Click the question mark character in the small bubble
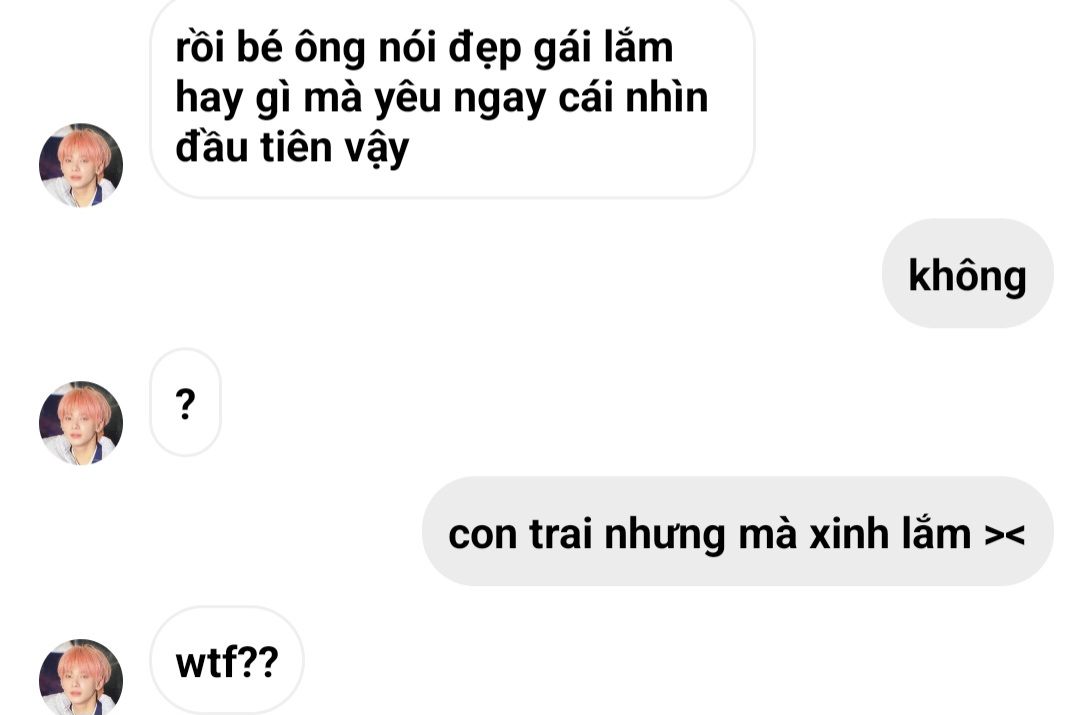The width and height of the screenshot is (1080, 715). [185, 404]
